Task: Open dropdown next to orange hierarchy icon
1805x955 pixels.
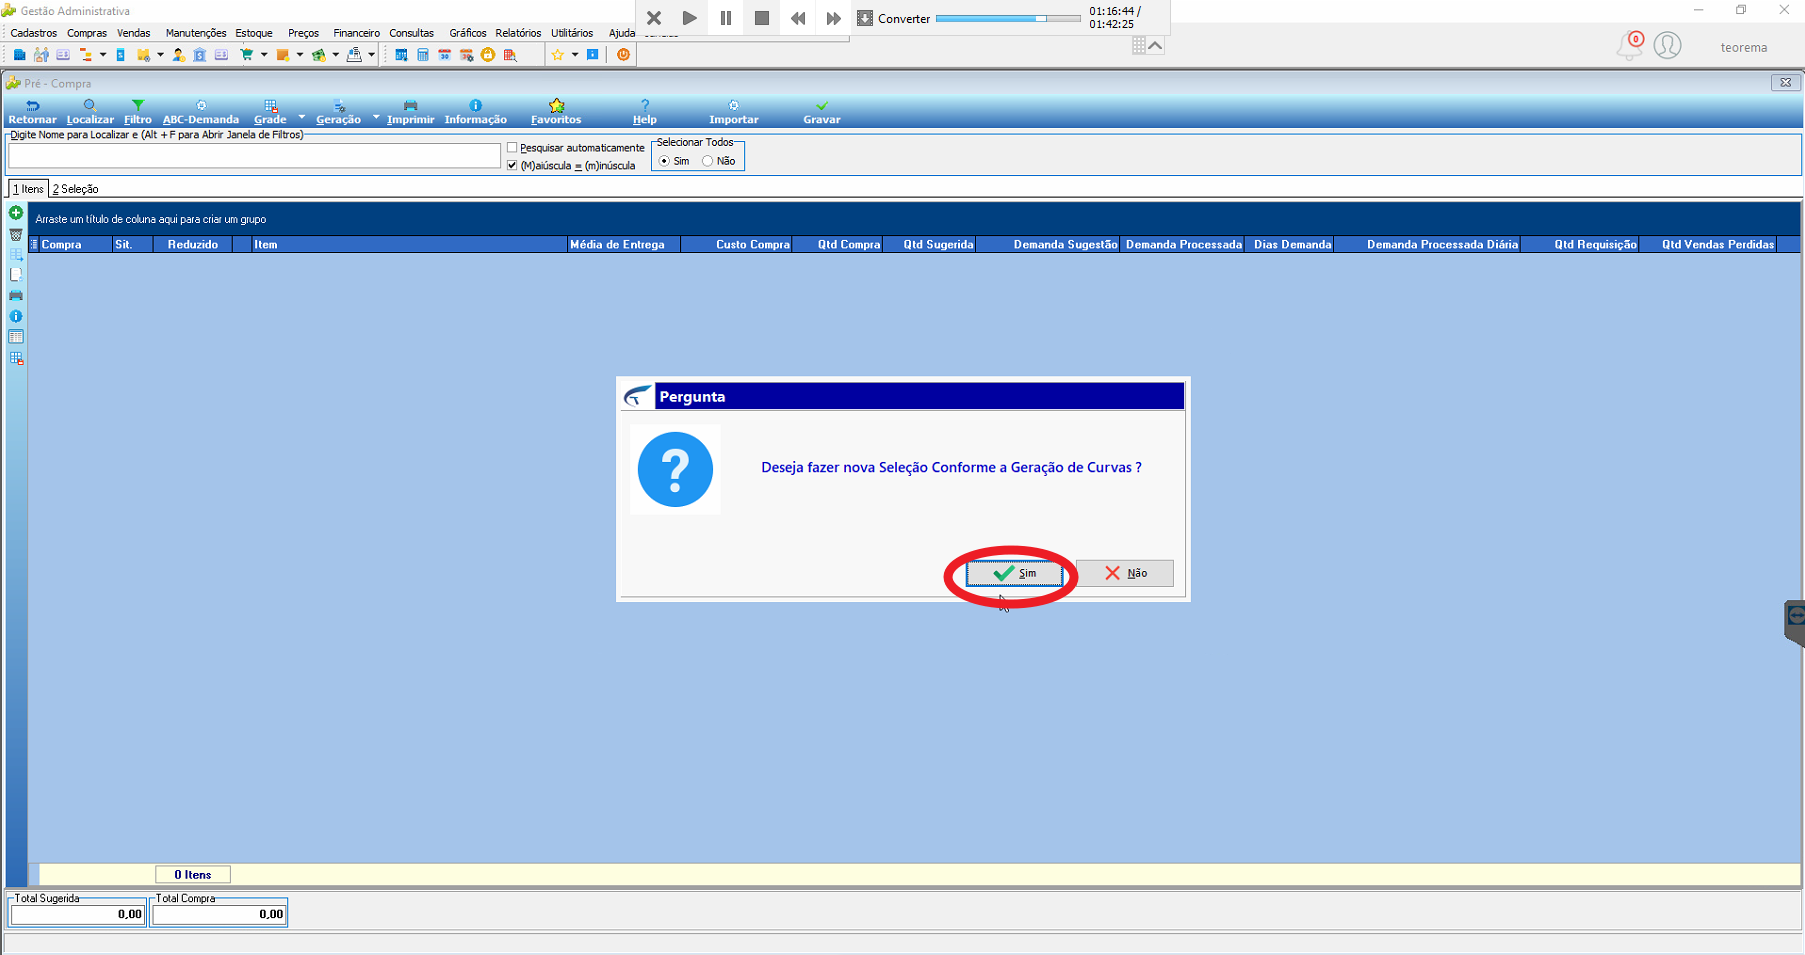Action: 103,55
